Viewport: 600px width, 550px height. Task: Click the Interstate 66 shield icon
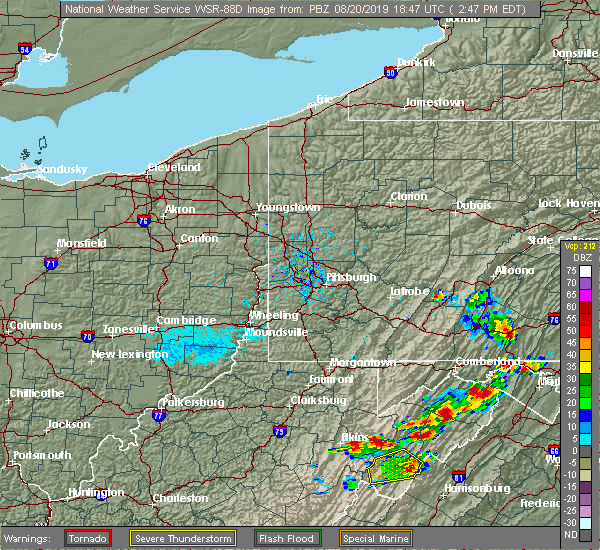pyautogui.click(x=554, y=450)
